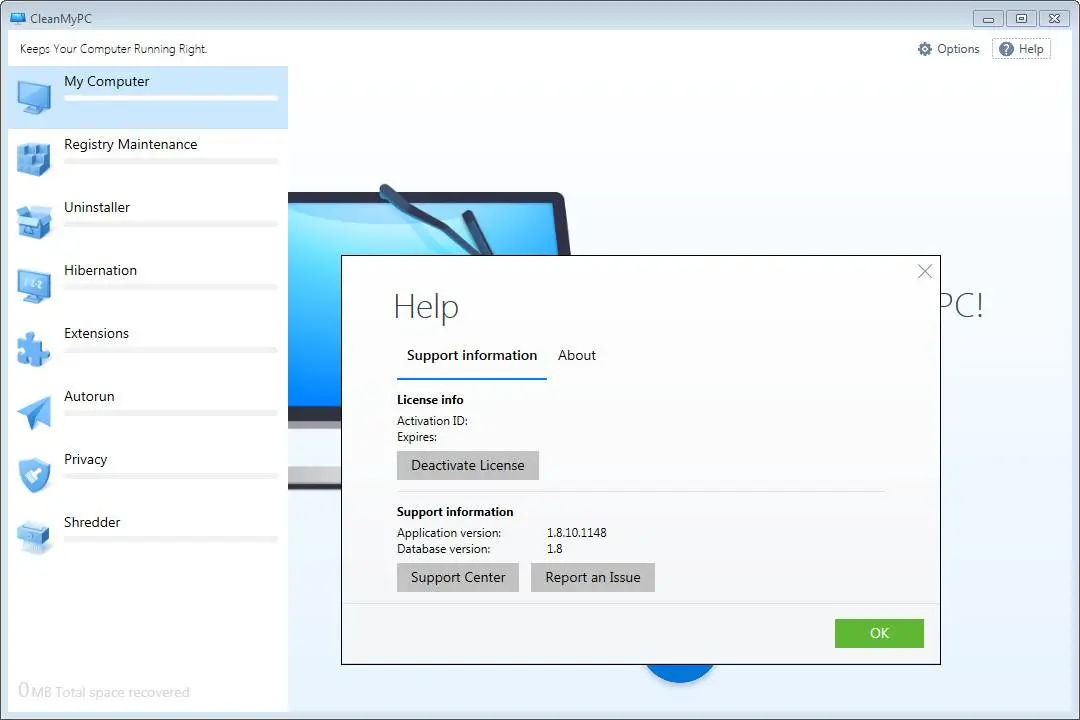Open the Privacy section
The height and width of the screenshot is (720, 1080).
[148, 475]
